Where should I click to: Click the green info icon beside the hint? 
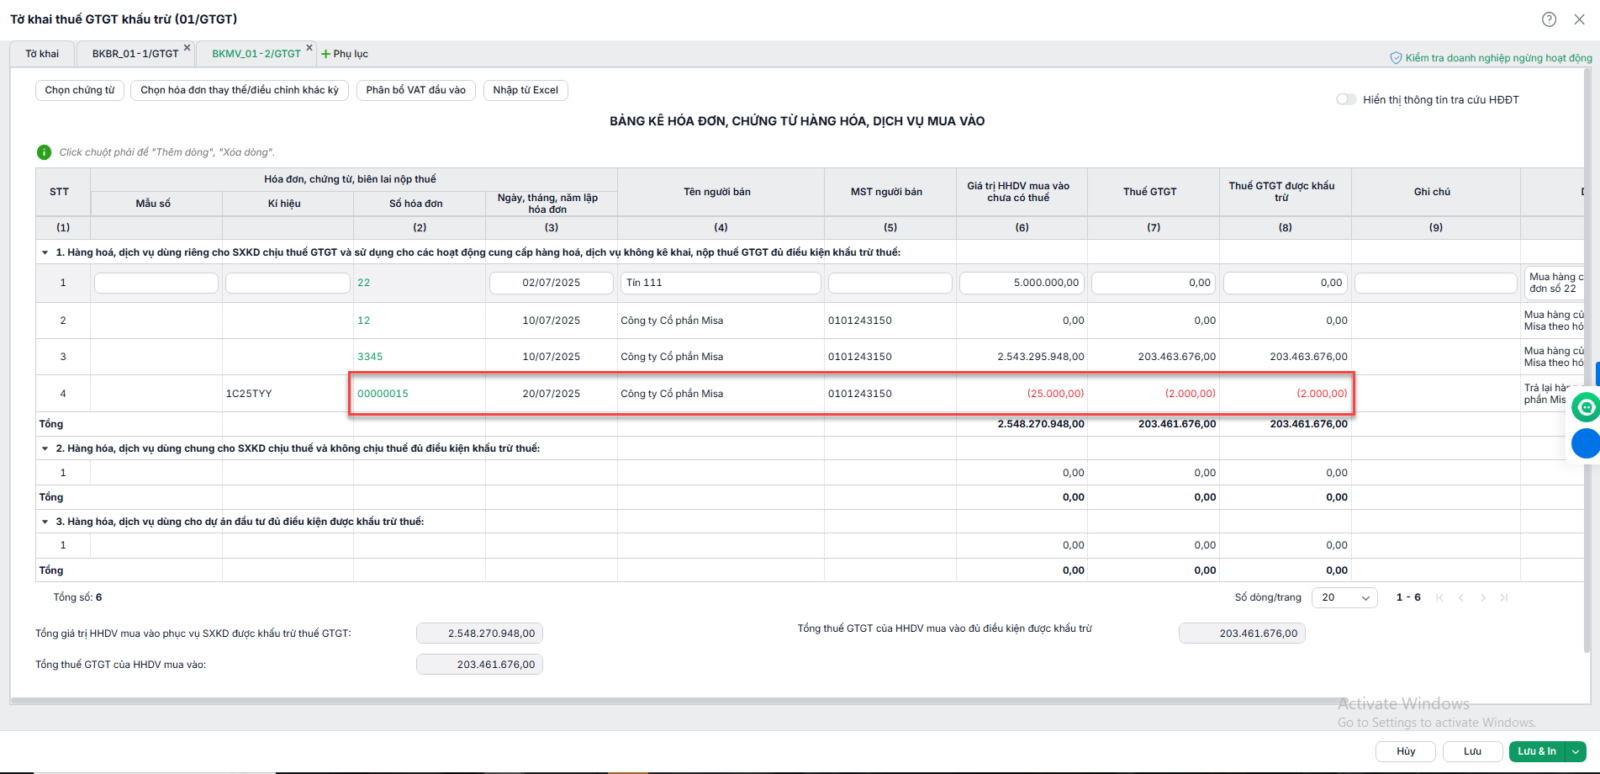pyautogui.click(x=44, y=152)
